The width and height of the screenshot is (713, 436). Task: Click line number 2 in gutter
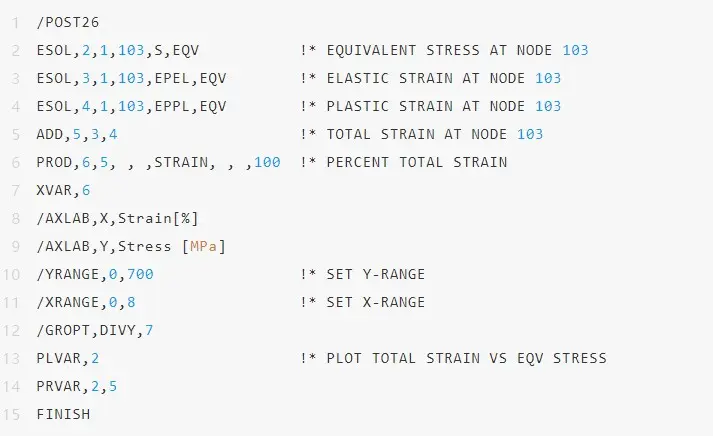tap(15, 50)
